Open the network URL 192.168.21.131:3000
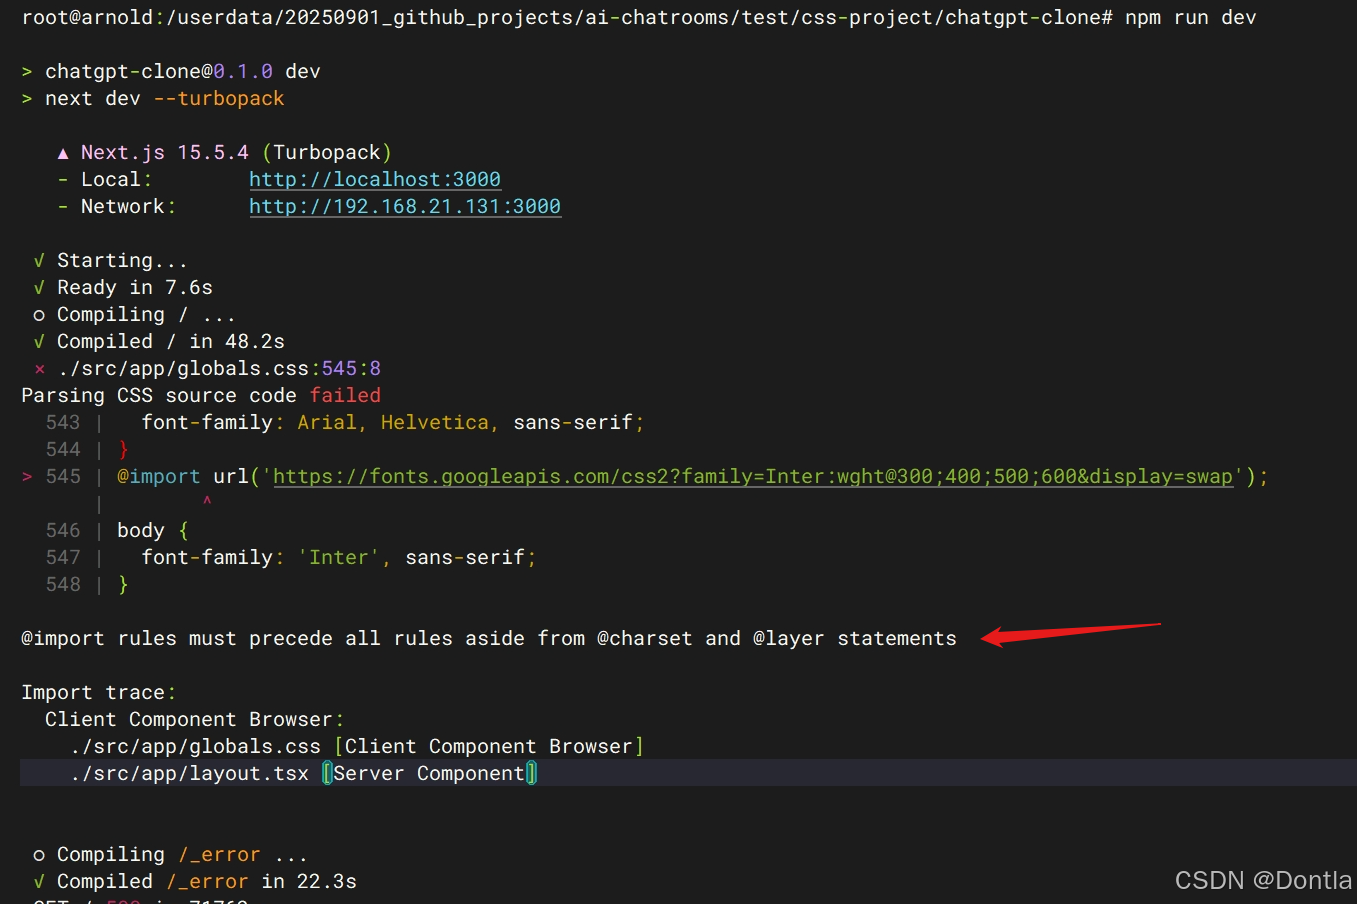The height and width of the screenshot is (904, 1357). (404, 206)
